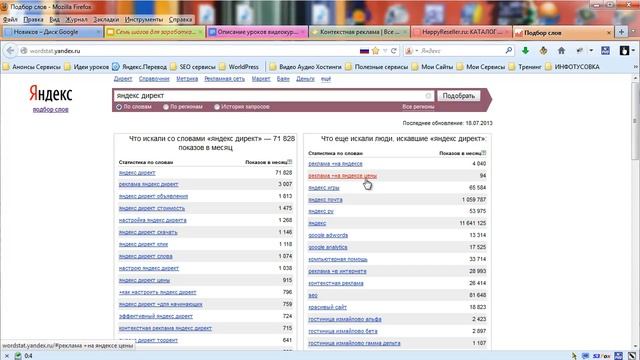640x360 pixels.
Task: Click the blue square extension icon in toolbar
Action: [x=605, y=50]
